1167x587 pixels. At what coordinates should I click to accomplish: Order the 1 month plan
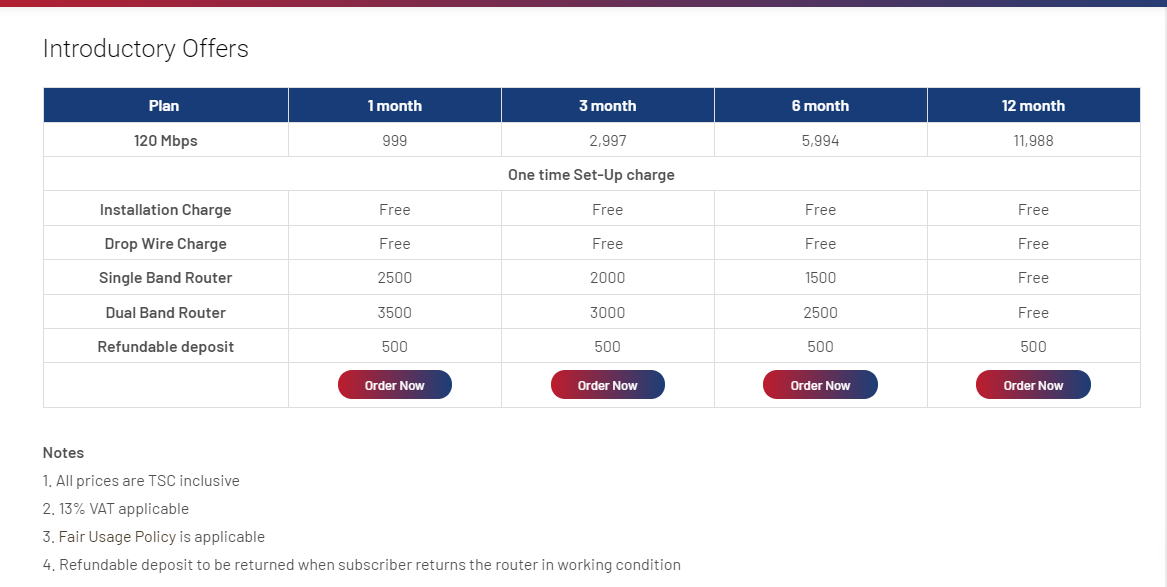(394, 385)
